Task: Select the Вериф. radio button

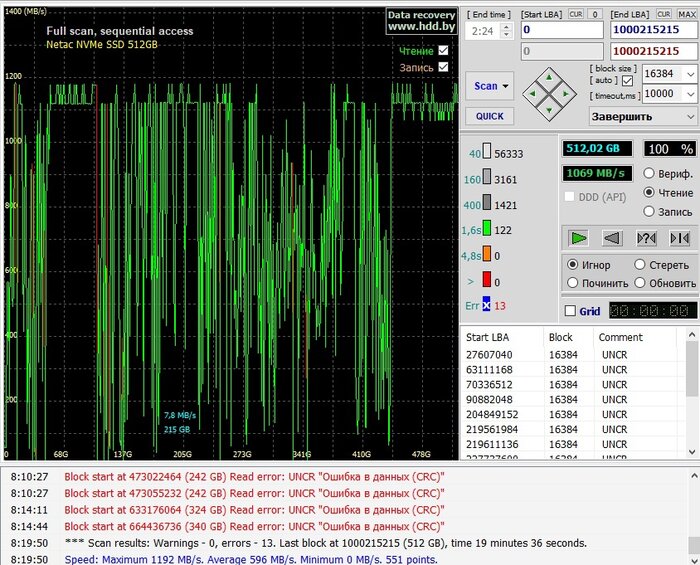Action: pos(649,173)
